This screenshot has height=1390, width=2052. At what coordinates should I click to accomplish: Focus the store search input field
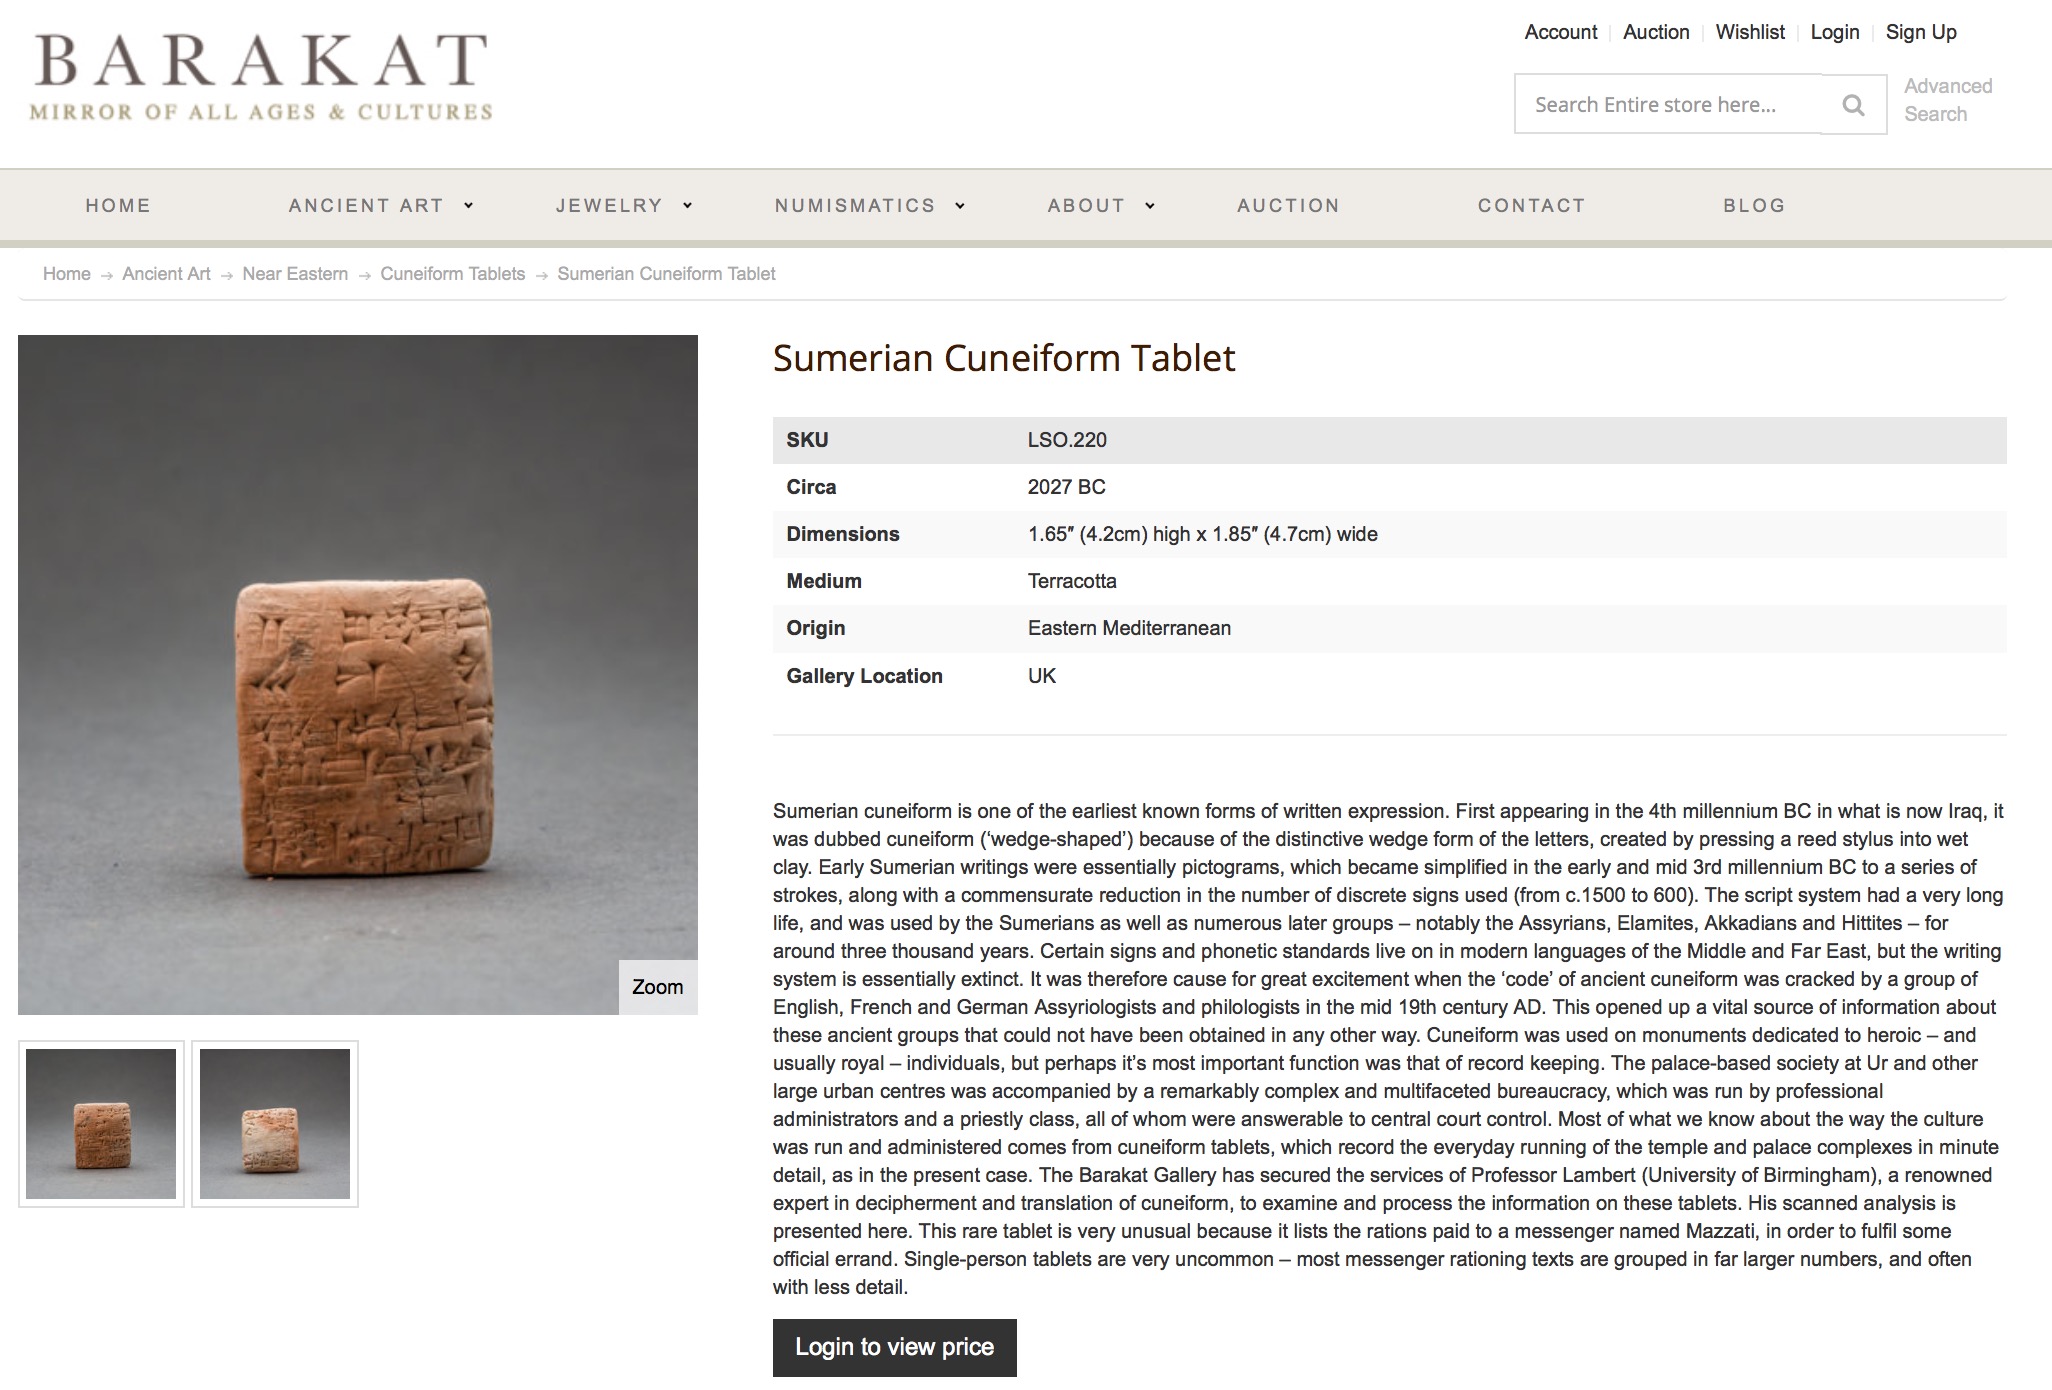[x=1667, y=105]
